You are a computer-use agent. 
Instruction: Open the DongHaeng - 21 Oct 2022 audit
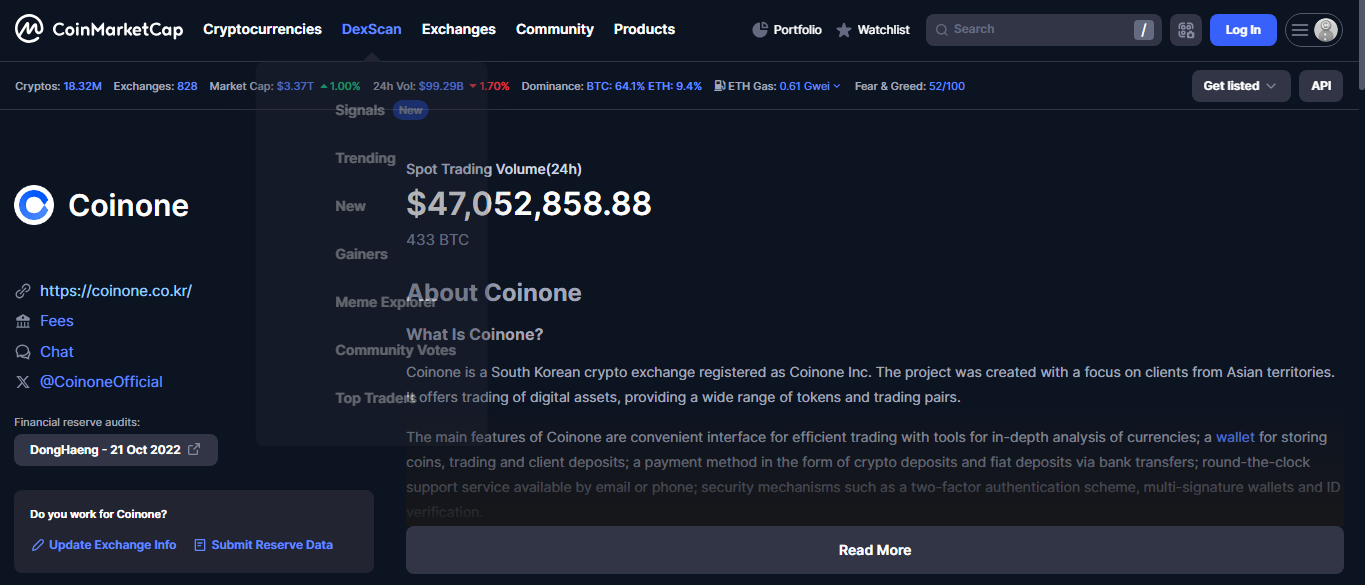click(116, 450)
